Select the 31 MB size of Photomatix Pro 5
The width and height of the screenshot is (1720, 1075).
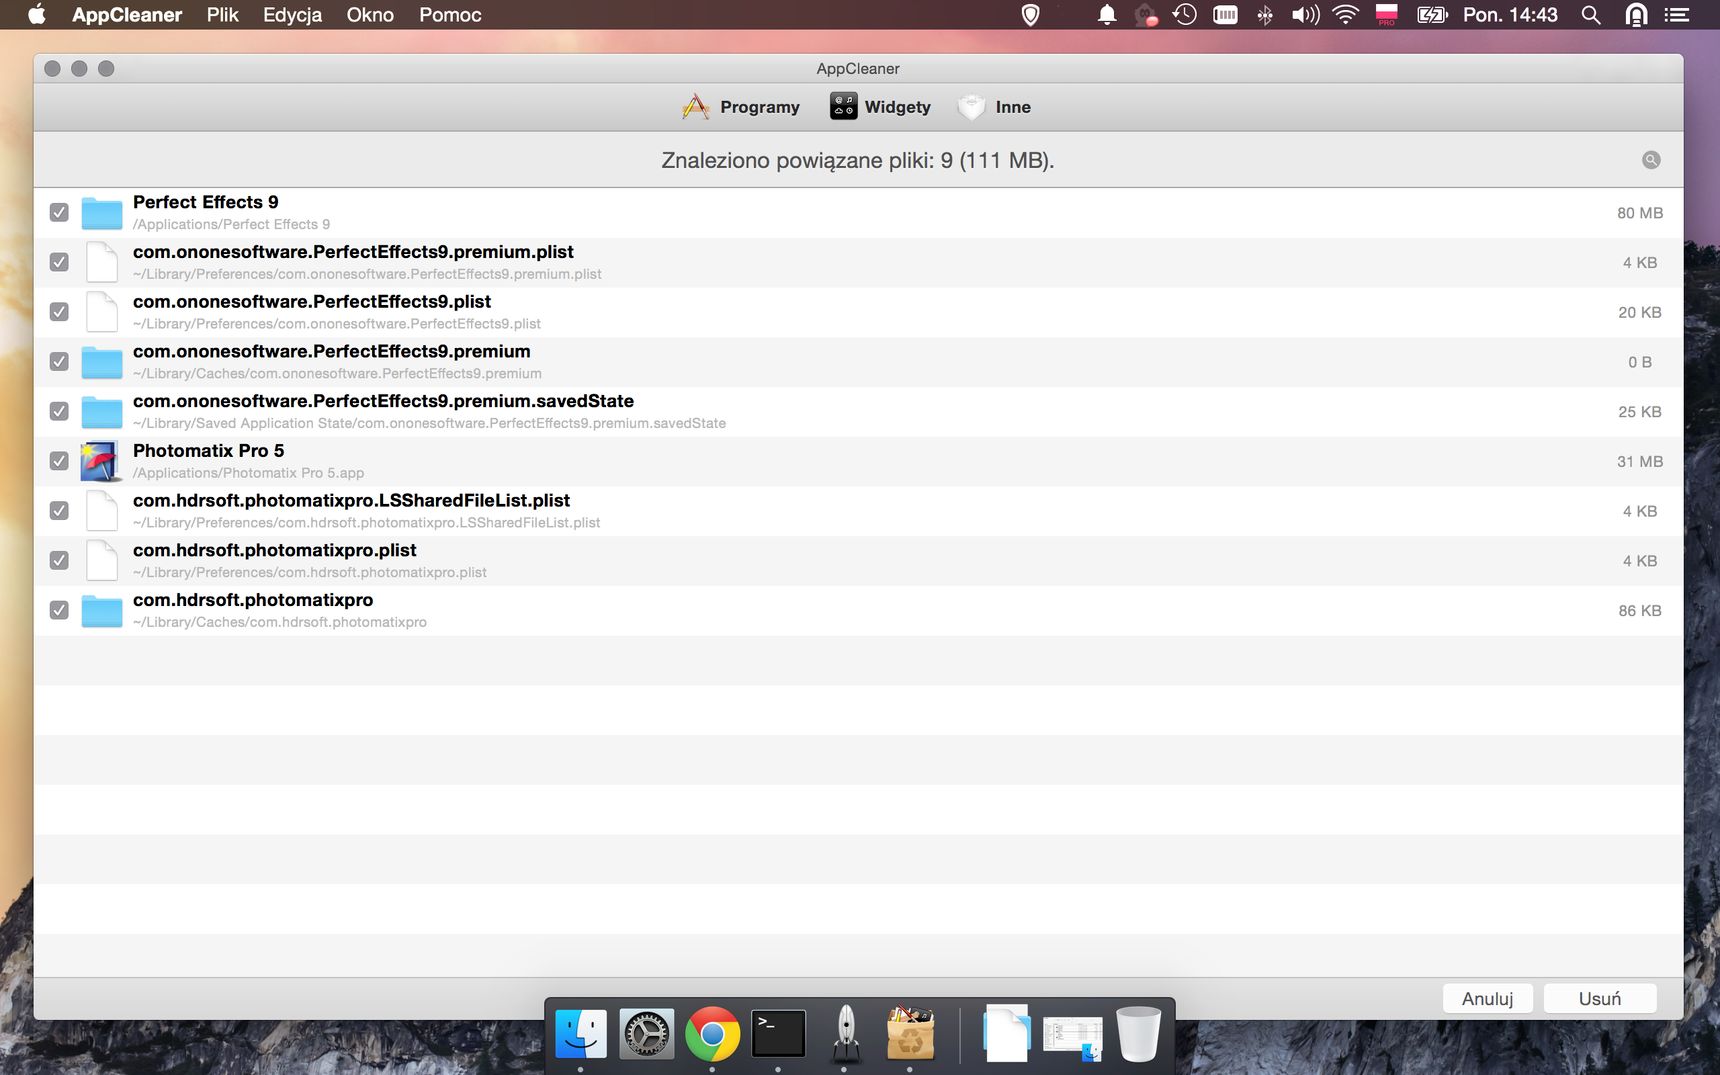coord(1640,461)
